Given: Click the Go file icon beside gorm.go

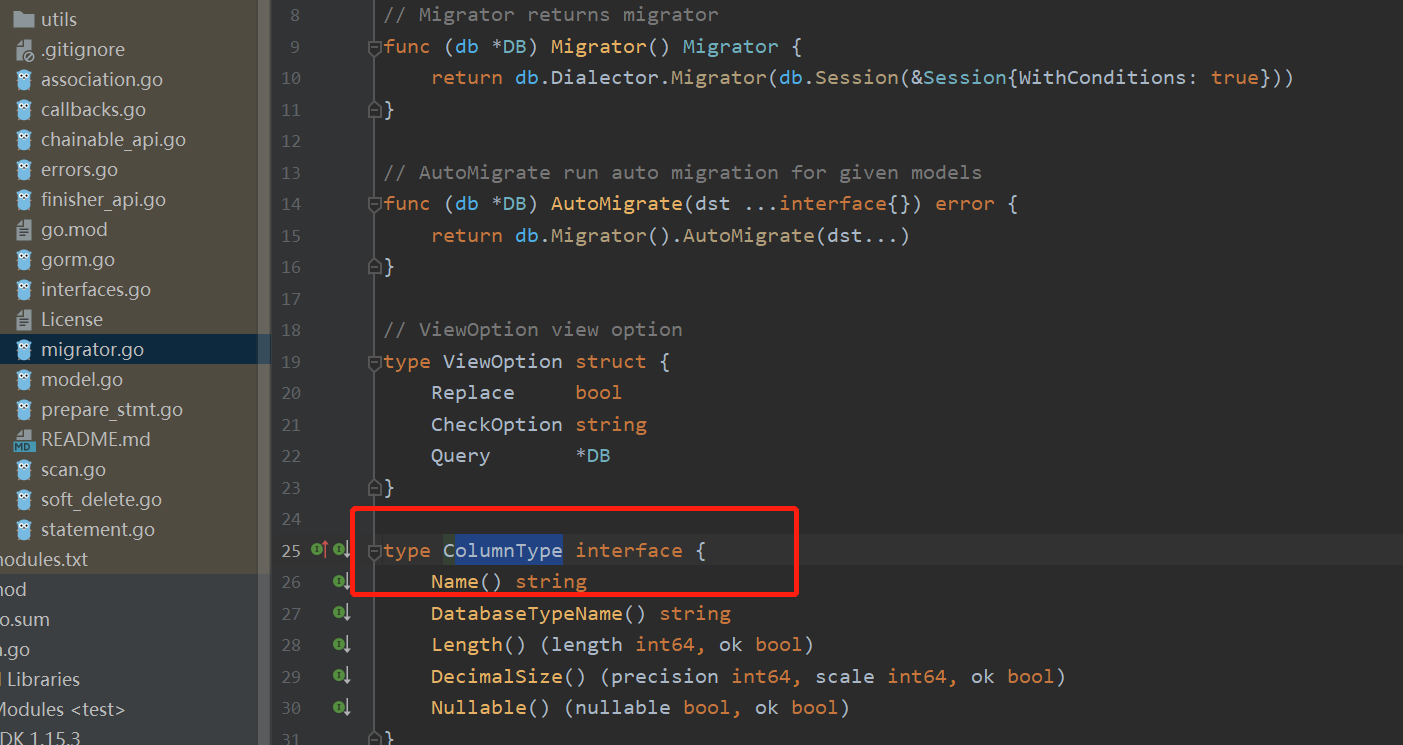Looking at the screenshot, I should (22, 259).
